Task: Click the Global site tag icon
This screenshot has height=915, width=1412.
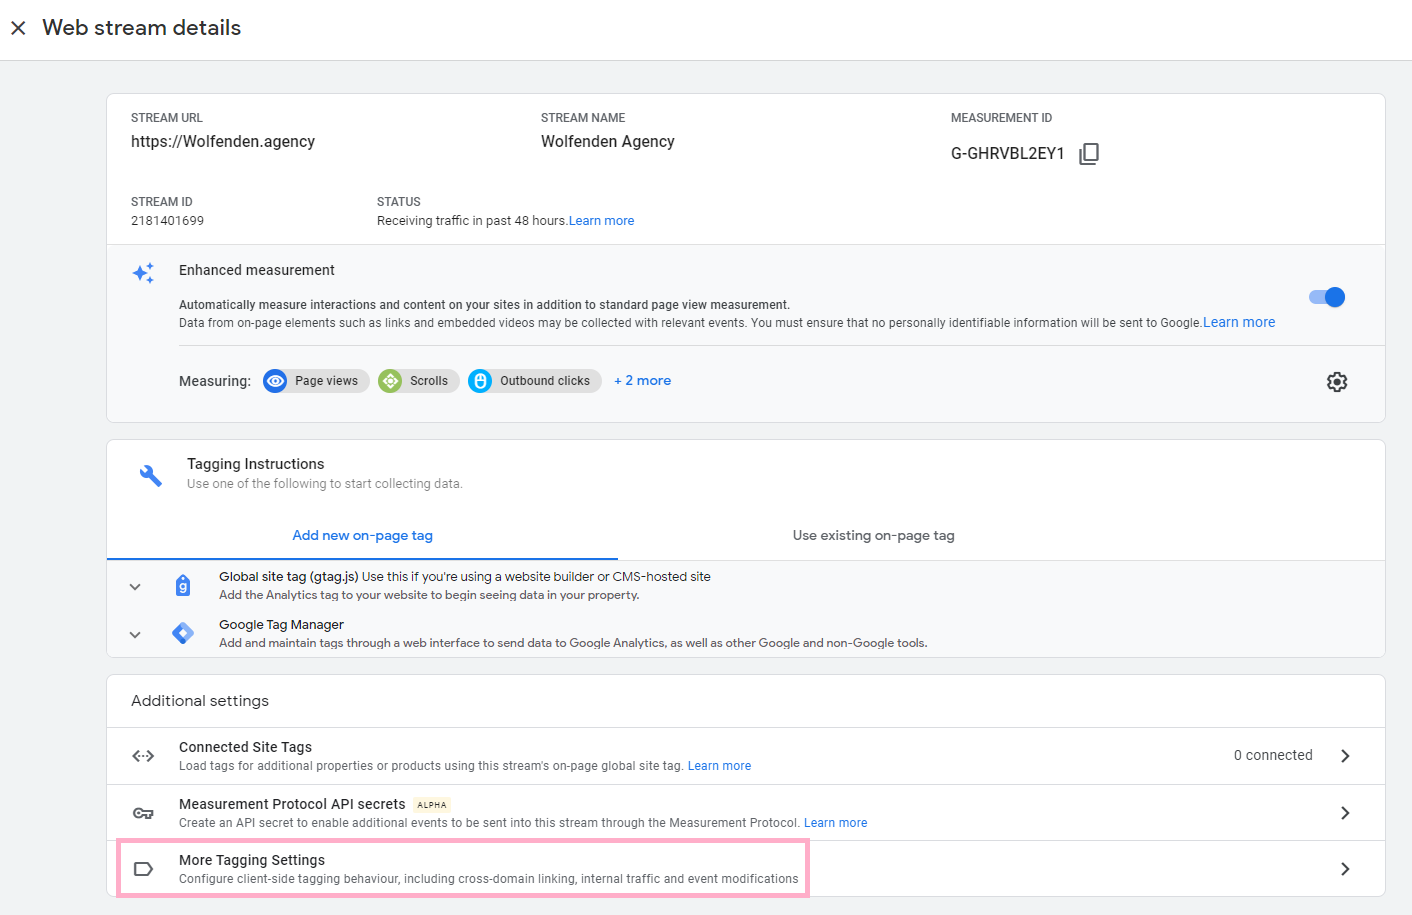Action: 183,585
